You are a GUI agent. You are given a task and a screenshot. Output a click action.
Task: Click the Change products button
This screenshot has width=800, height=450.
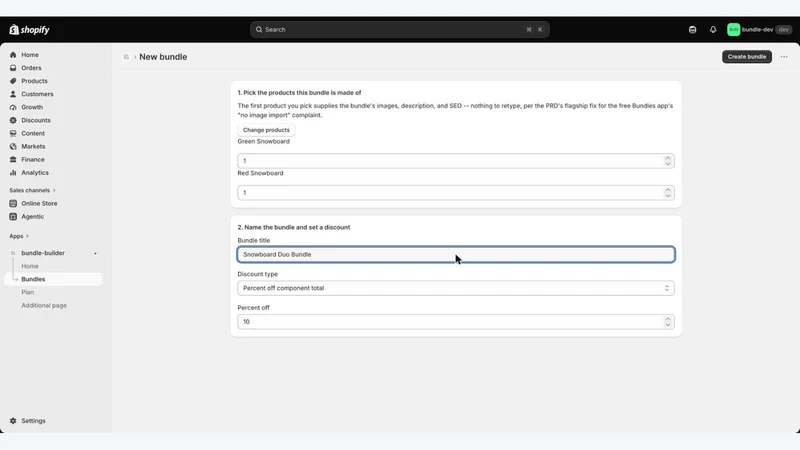pos(266,130)
